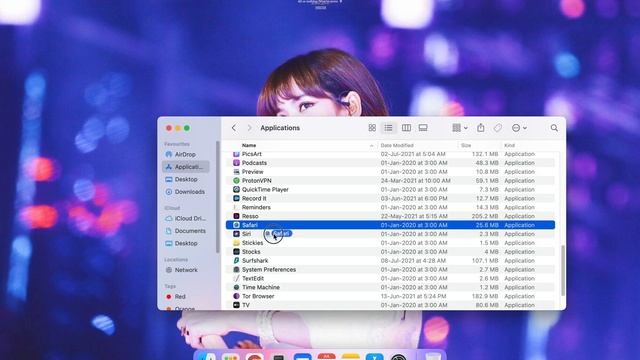The image size is (640, 360).
Task: Click the Edit Tags toolbar icon
Action: 498,128
